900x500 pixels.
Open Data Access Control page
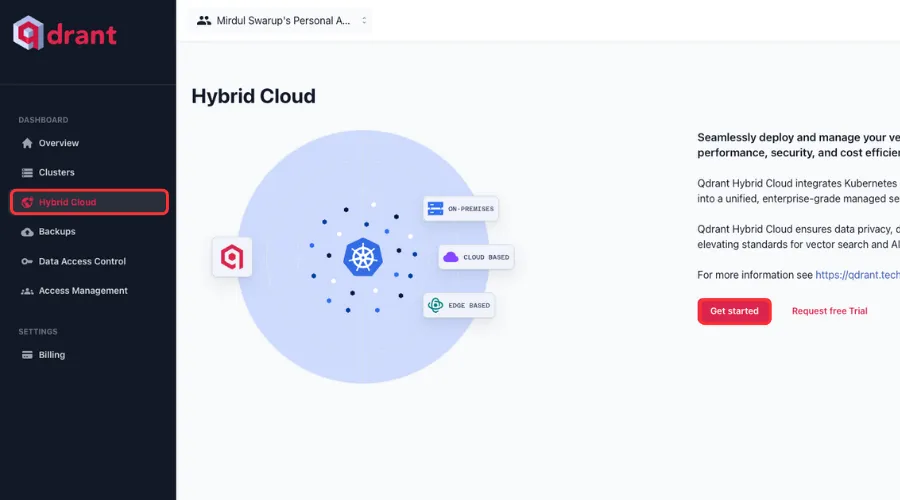coord(82,261)
